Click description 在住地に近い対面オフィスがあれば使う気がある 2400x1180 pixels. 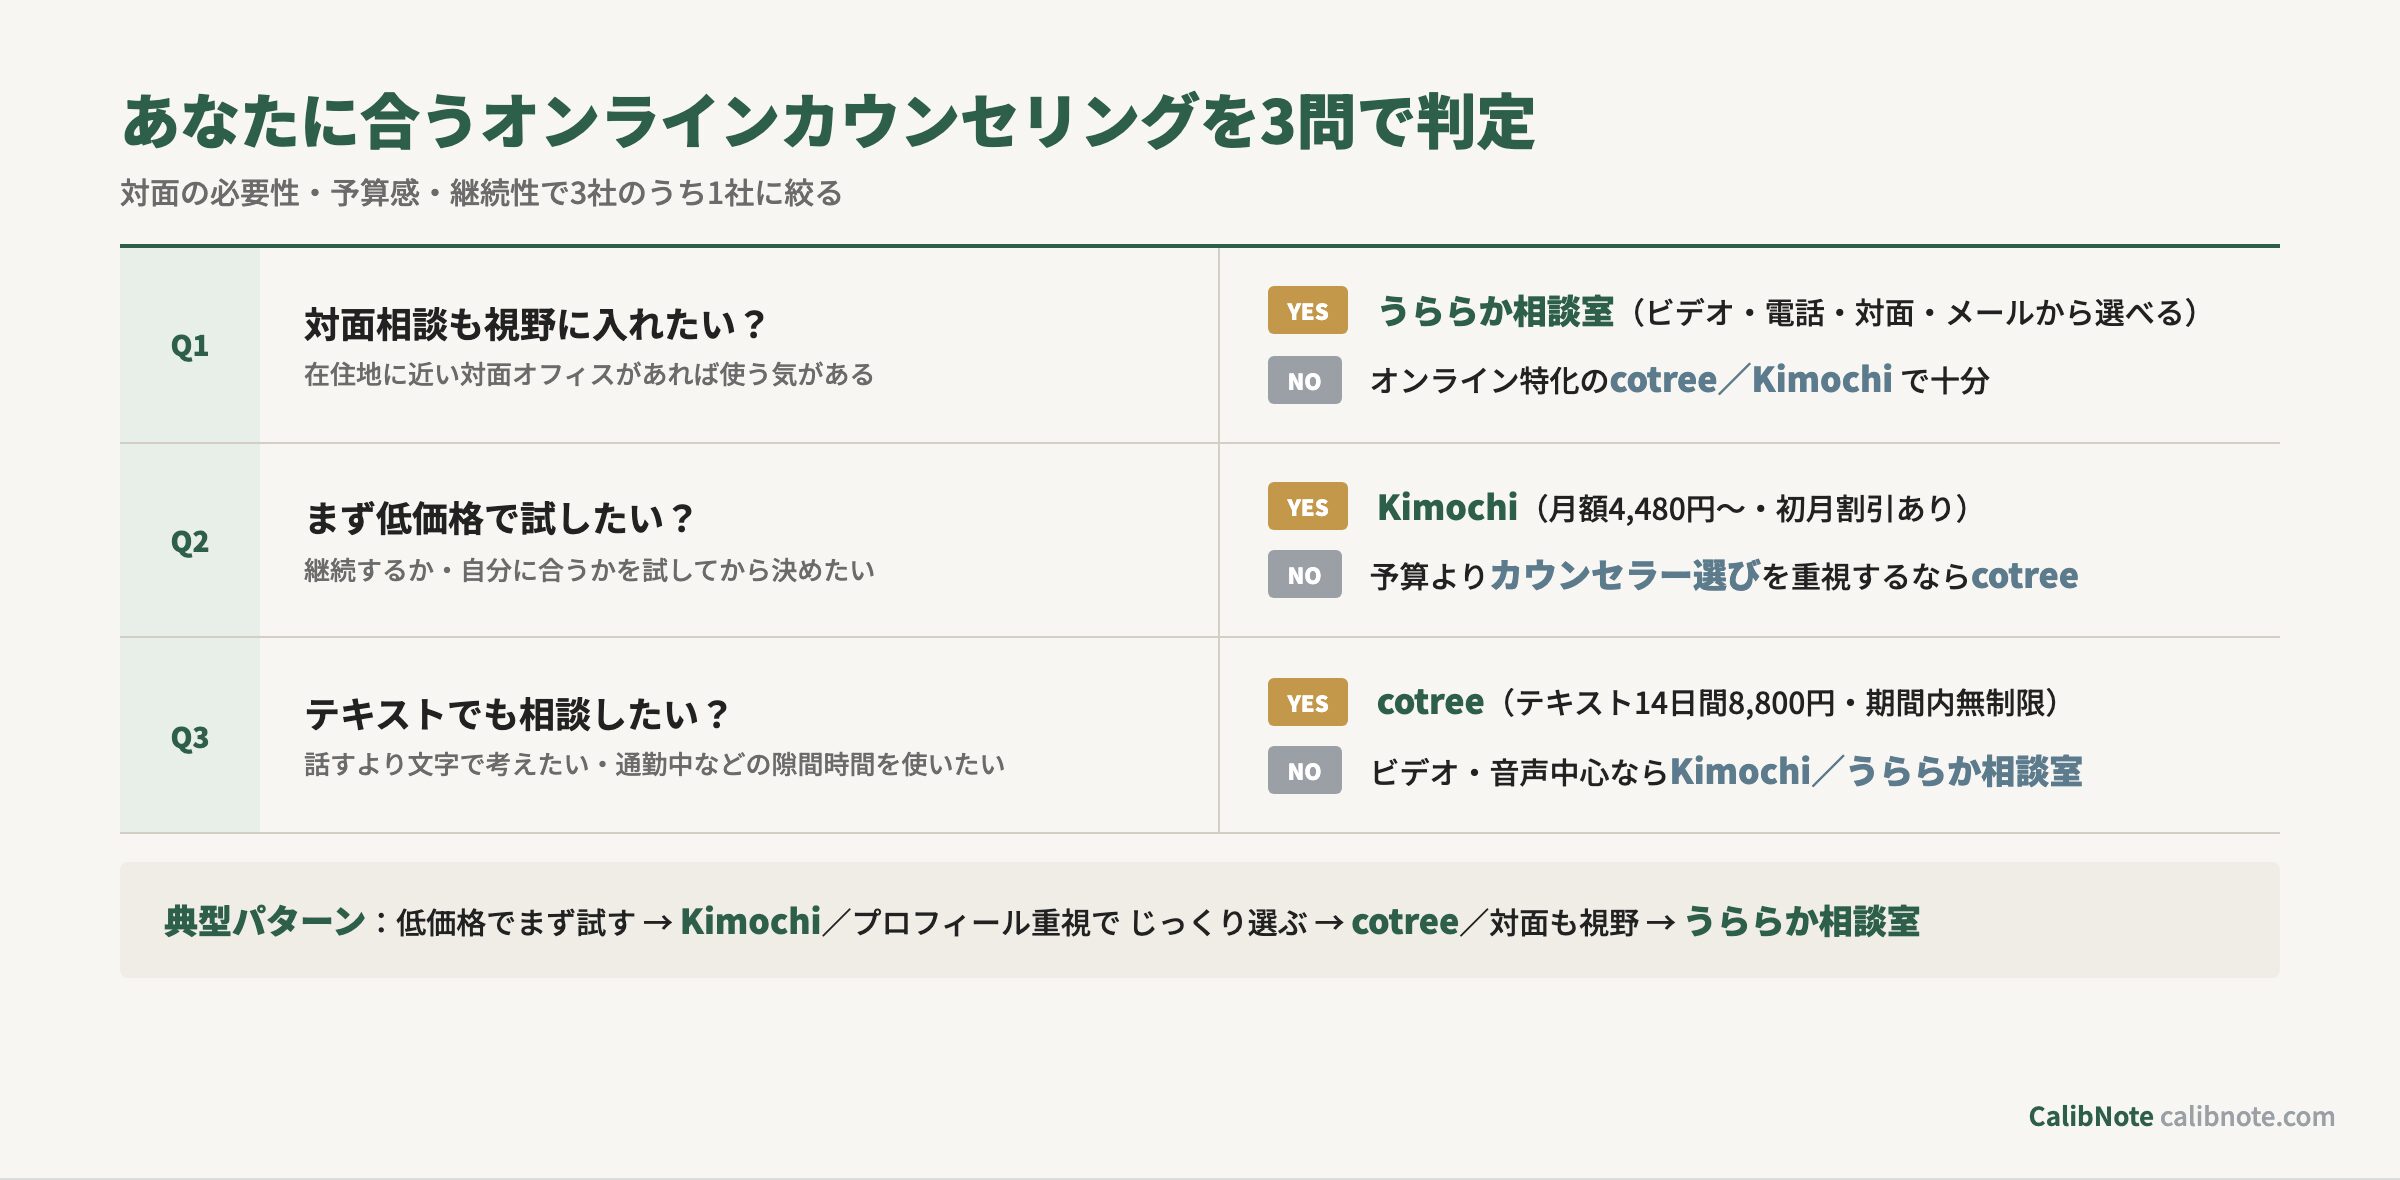pyautogui.click(x=589, y=374)
